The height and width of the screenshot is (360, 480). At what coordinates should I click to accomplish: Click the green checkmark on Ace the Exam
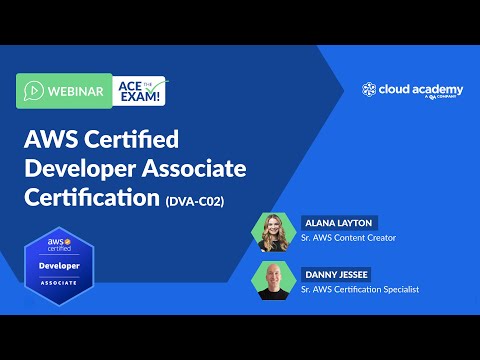157,87
